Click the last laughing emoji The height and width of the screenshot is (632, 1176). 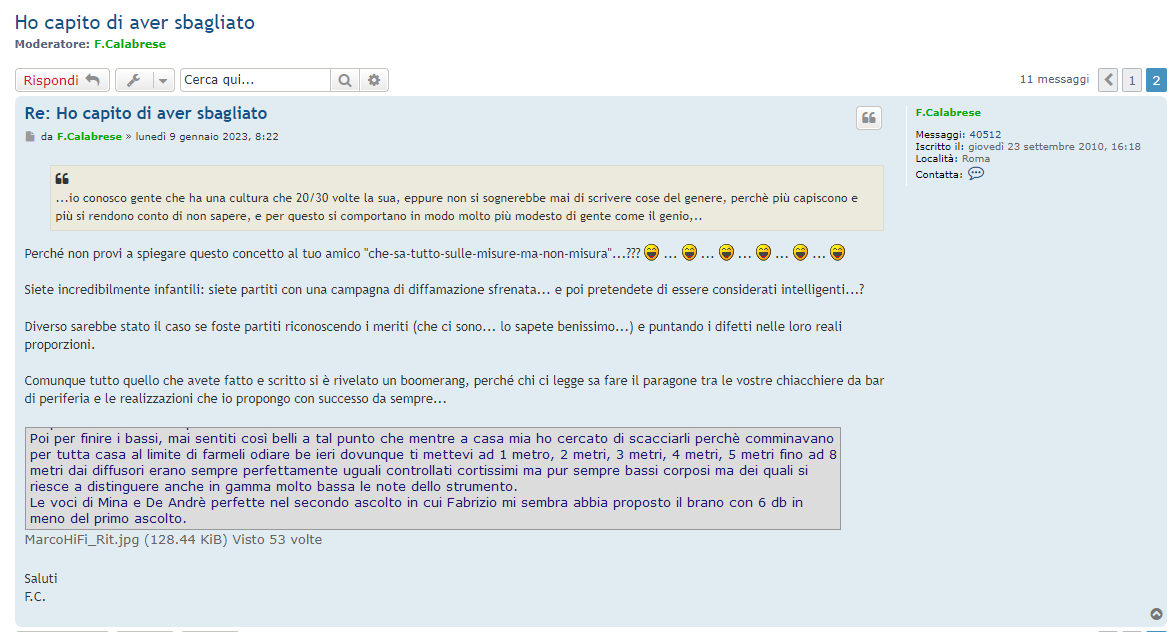(838, 253)
